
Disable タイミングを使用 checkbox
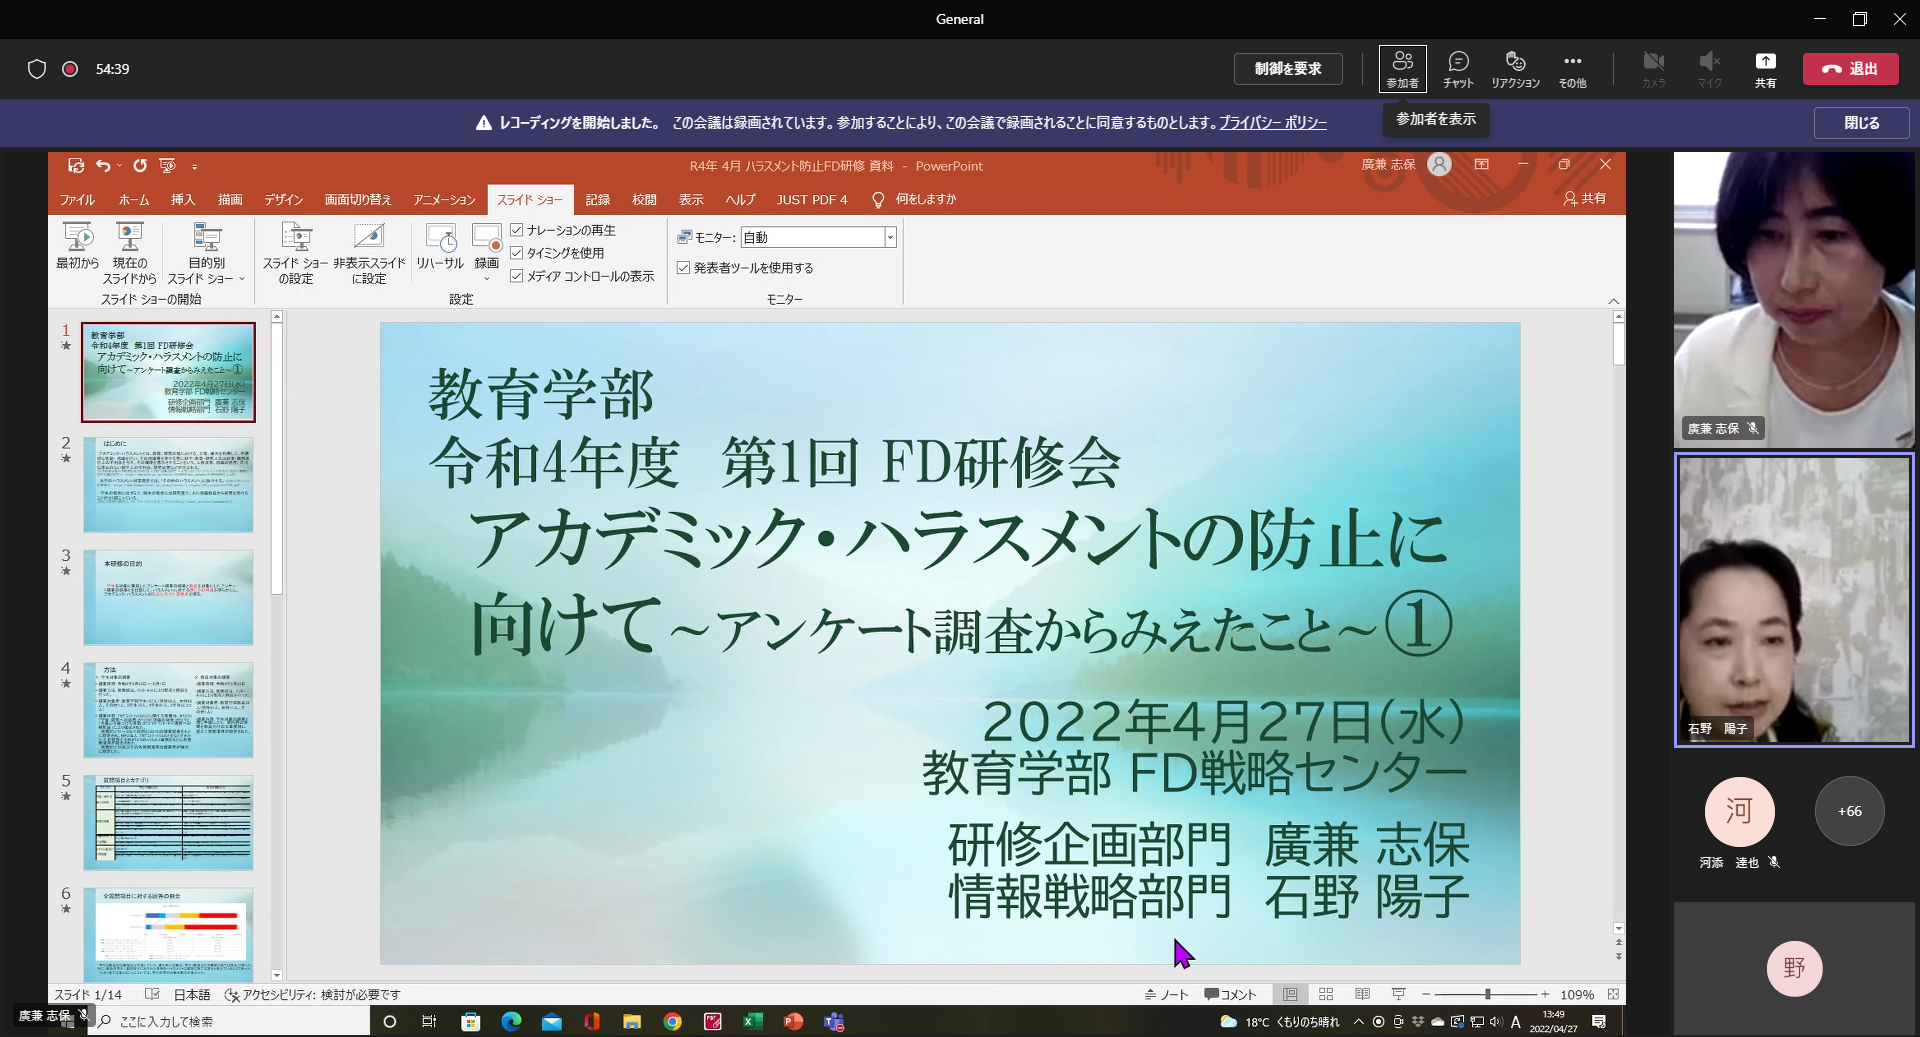(517, 252)
